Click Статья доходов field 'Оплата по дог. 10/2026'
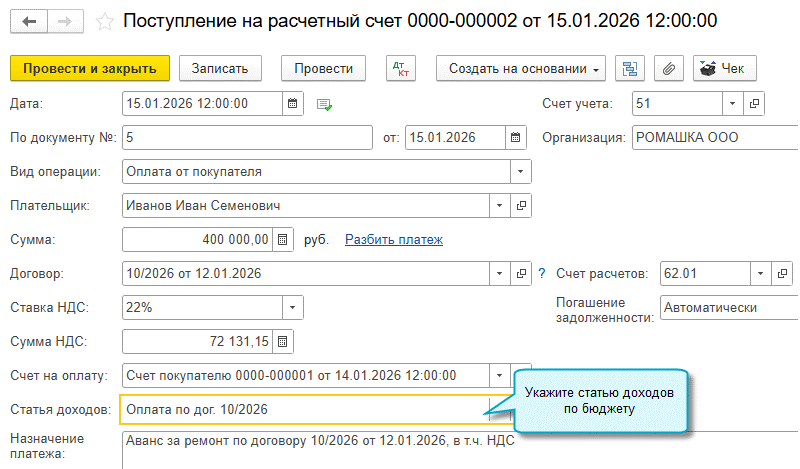 pyautogui.click(x=304, y=409)
